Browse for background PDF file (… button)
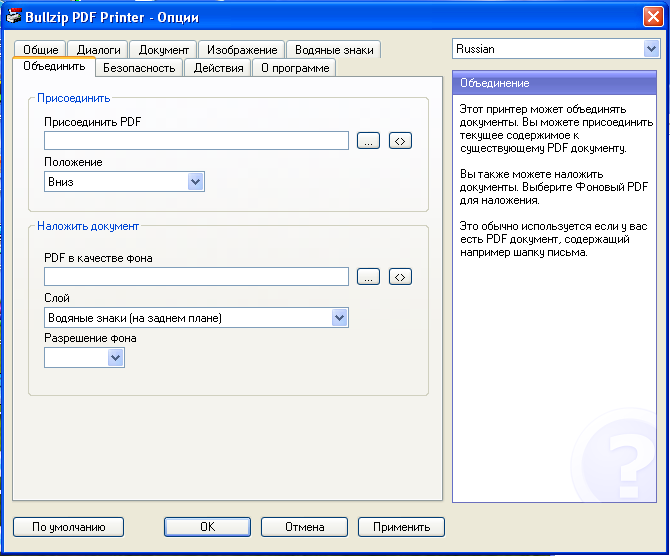Image resolution: width=670 pixels, height=556 pixels. click(368, 277)
